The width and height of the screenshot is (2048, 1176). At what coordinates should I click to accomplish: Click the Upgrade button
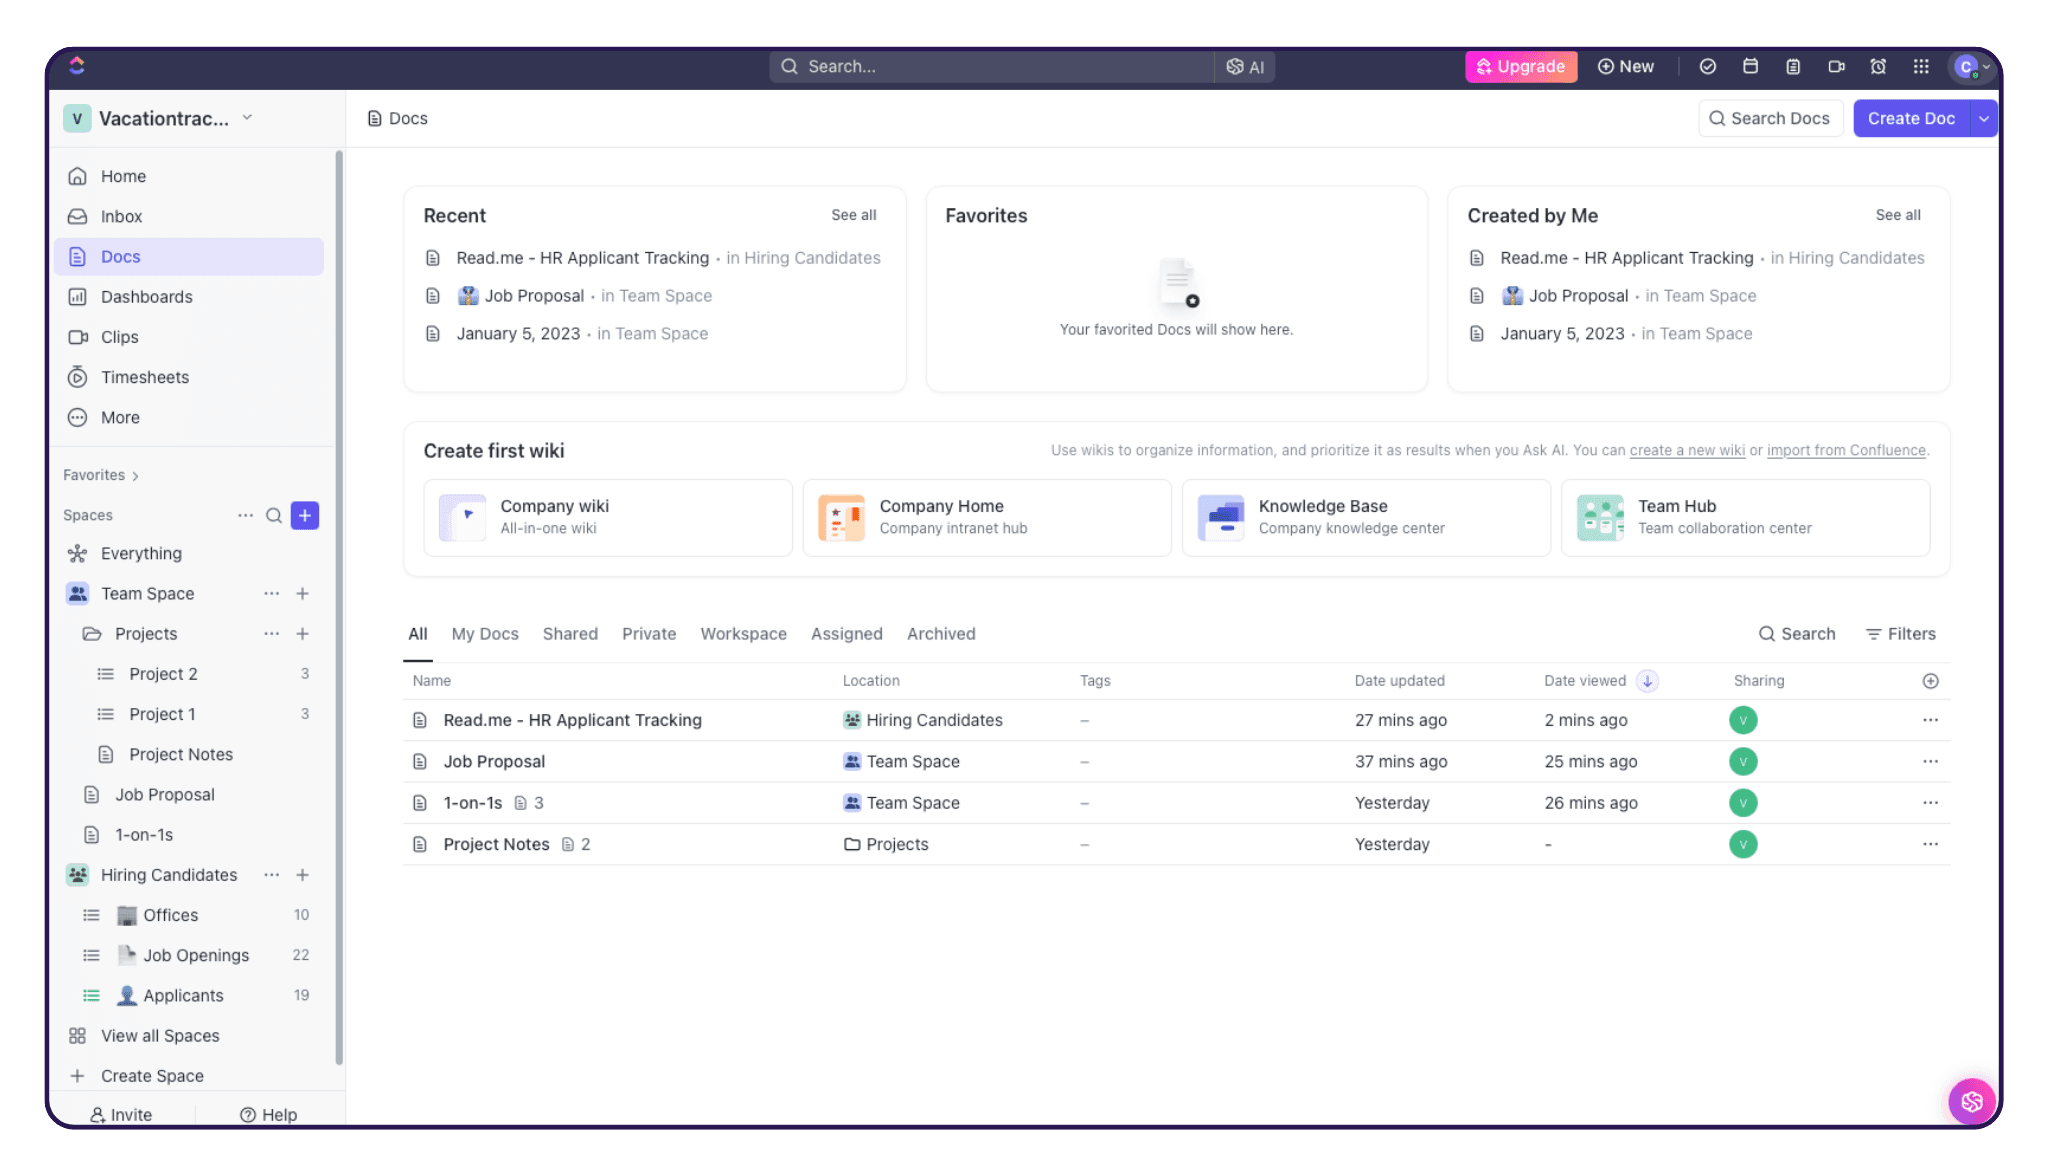[1521, 66]
